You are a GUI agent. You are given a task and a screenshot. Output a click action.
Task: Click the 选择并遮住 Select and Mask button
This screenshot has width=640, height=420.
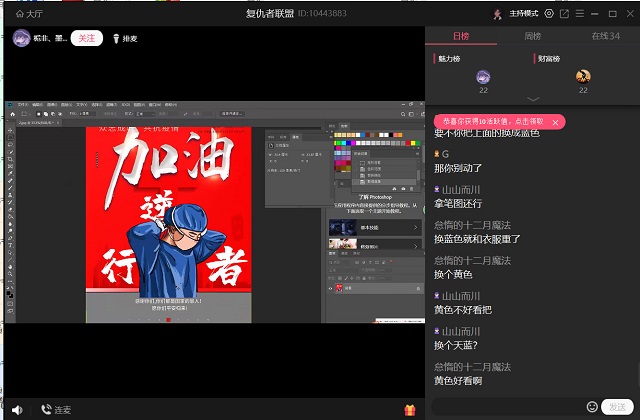(232, 113)
